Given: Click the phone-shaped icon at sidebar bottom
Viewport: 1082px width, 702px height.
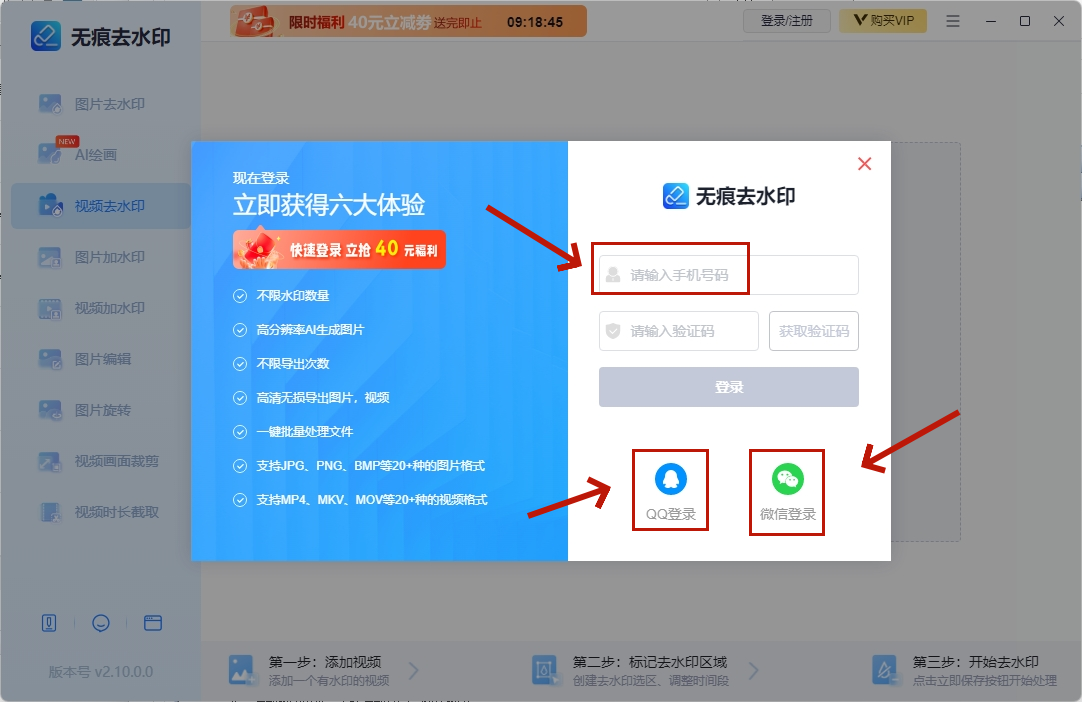Looking at the screenshot, I should [49, 623].
